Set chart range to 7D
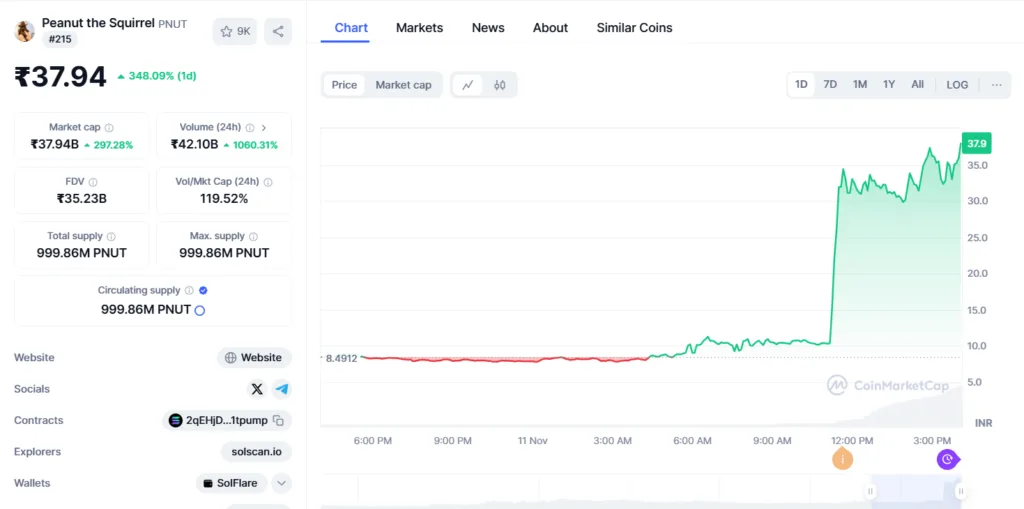 (830, 85)
